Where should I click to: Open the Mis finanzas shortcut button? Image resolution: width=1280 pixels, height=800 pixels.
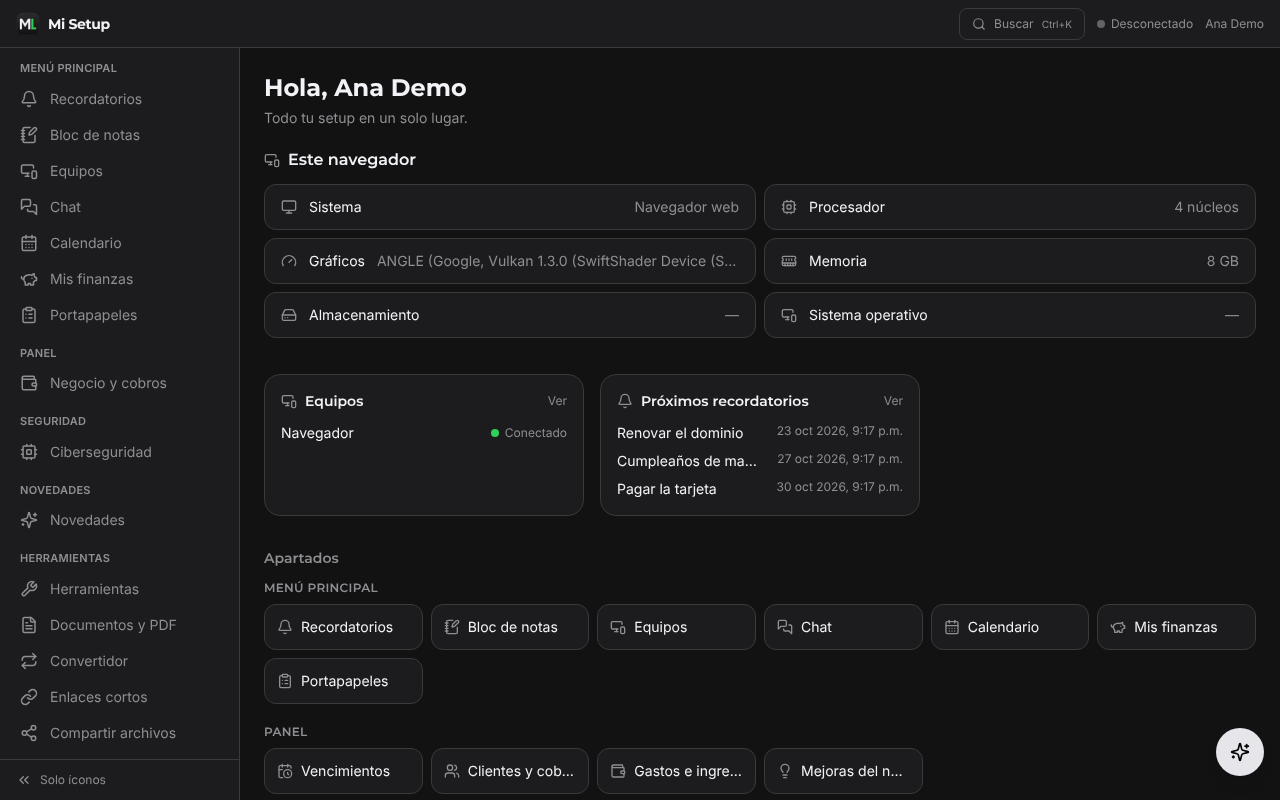tap(1176, 627)
